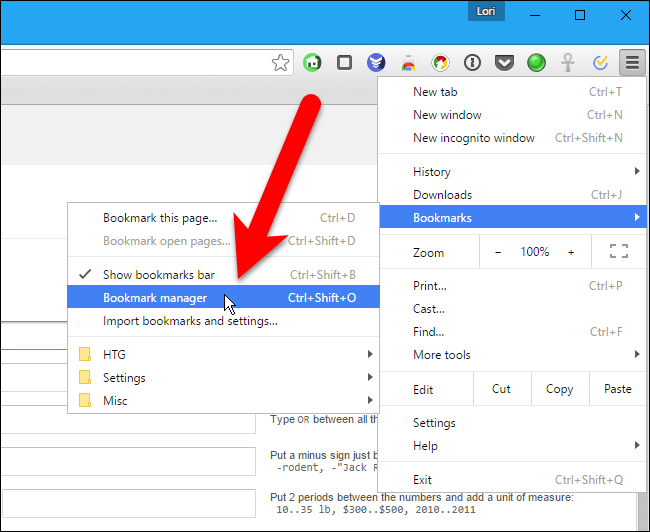The height and width of the screenshot is (532, 650).
Task: Click the bookmark star in the address bar
Action: click(281, 63)
